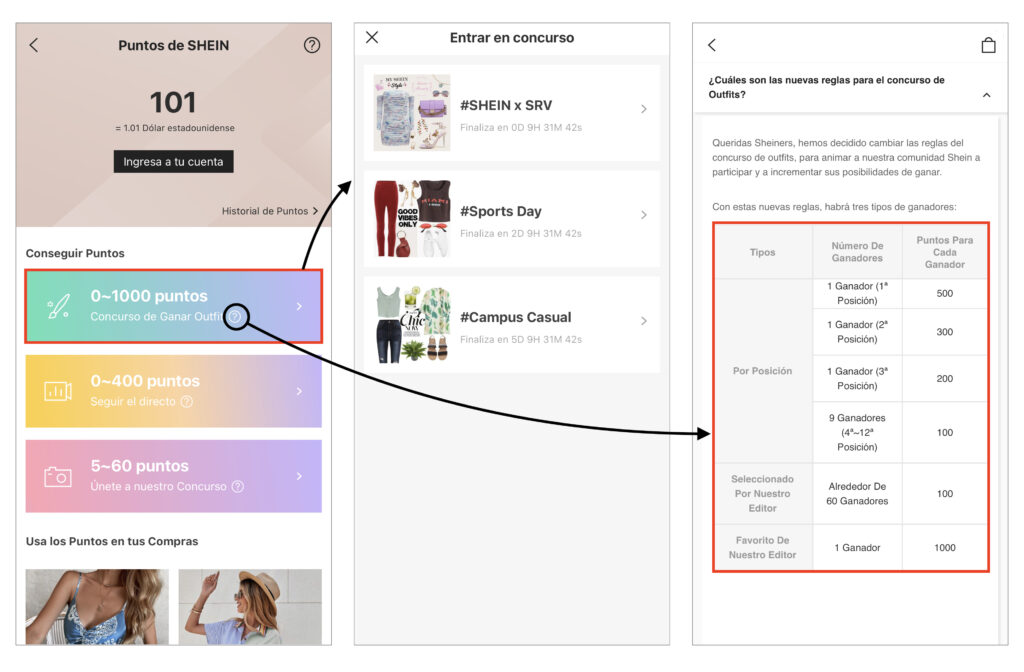Viewport: 1024px width, 672px height.
Task: Click 'Finaliza en 5D 9H 31M 42s' countdown
Action: (520, 340)
